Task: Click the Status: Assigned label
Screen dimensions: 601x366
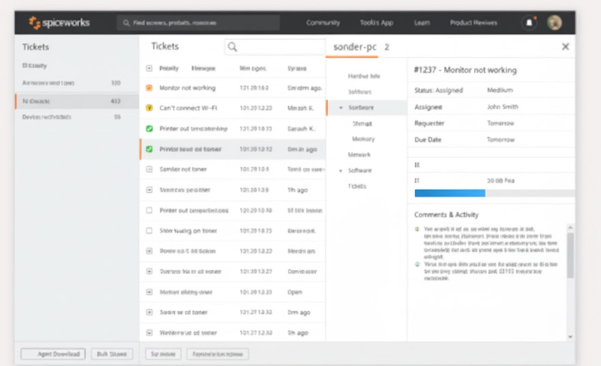Action: click(x=438, y=90)
